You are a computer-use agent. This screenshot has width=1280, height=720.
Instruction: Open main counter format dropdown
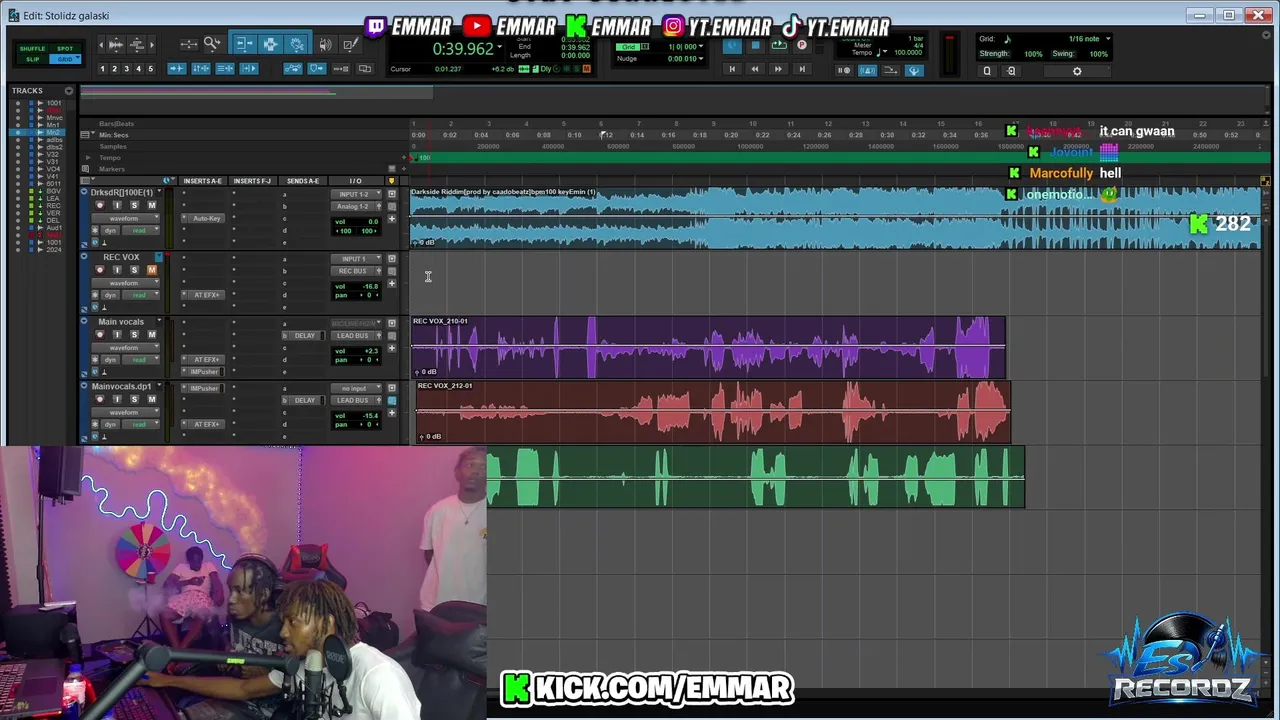pyautogui.click(x=500, y=48)
